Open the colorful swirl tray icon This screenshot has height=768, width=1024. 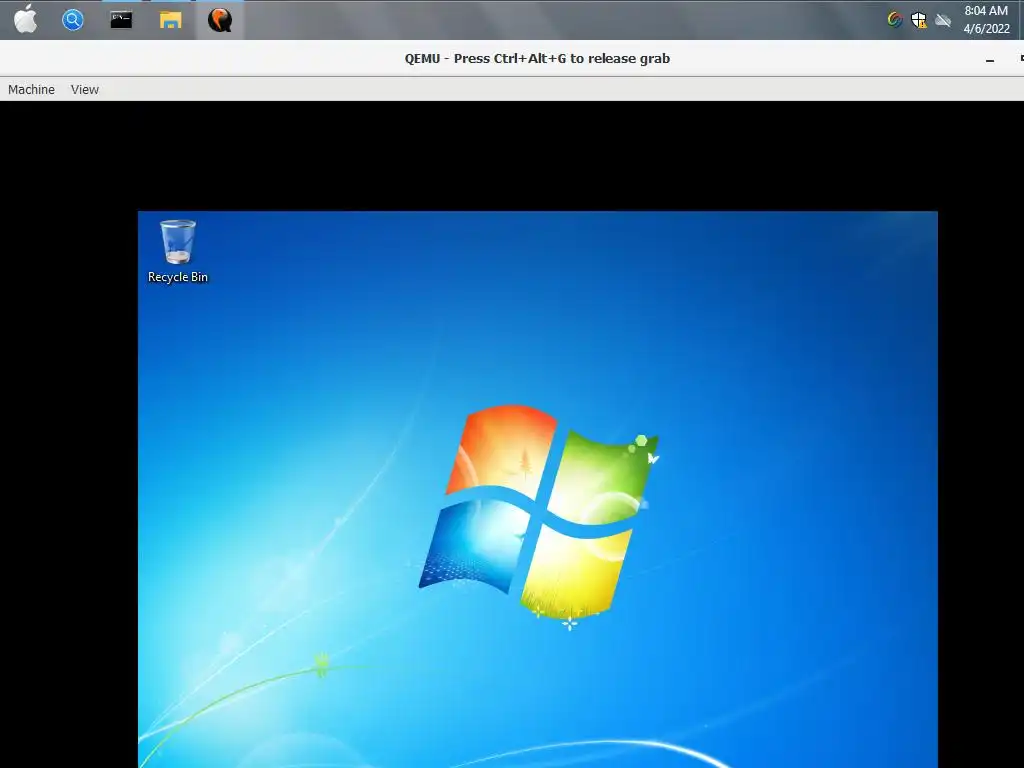point(895,20)
